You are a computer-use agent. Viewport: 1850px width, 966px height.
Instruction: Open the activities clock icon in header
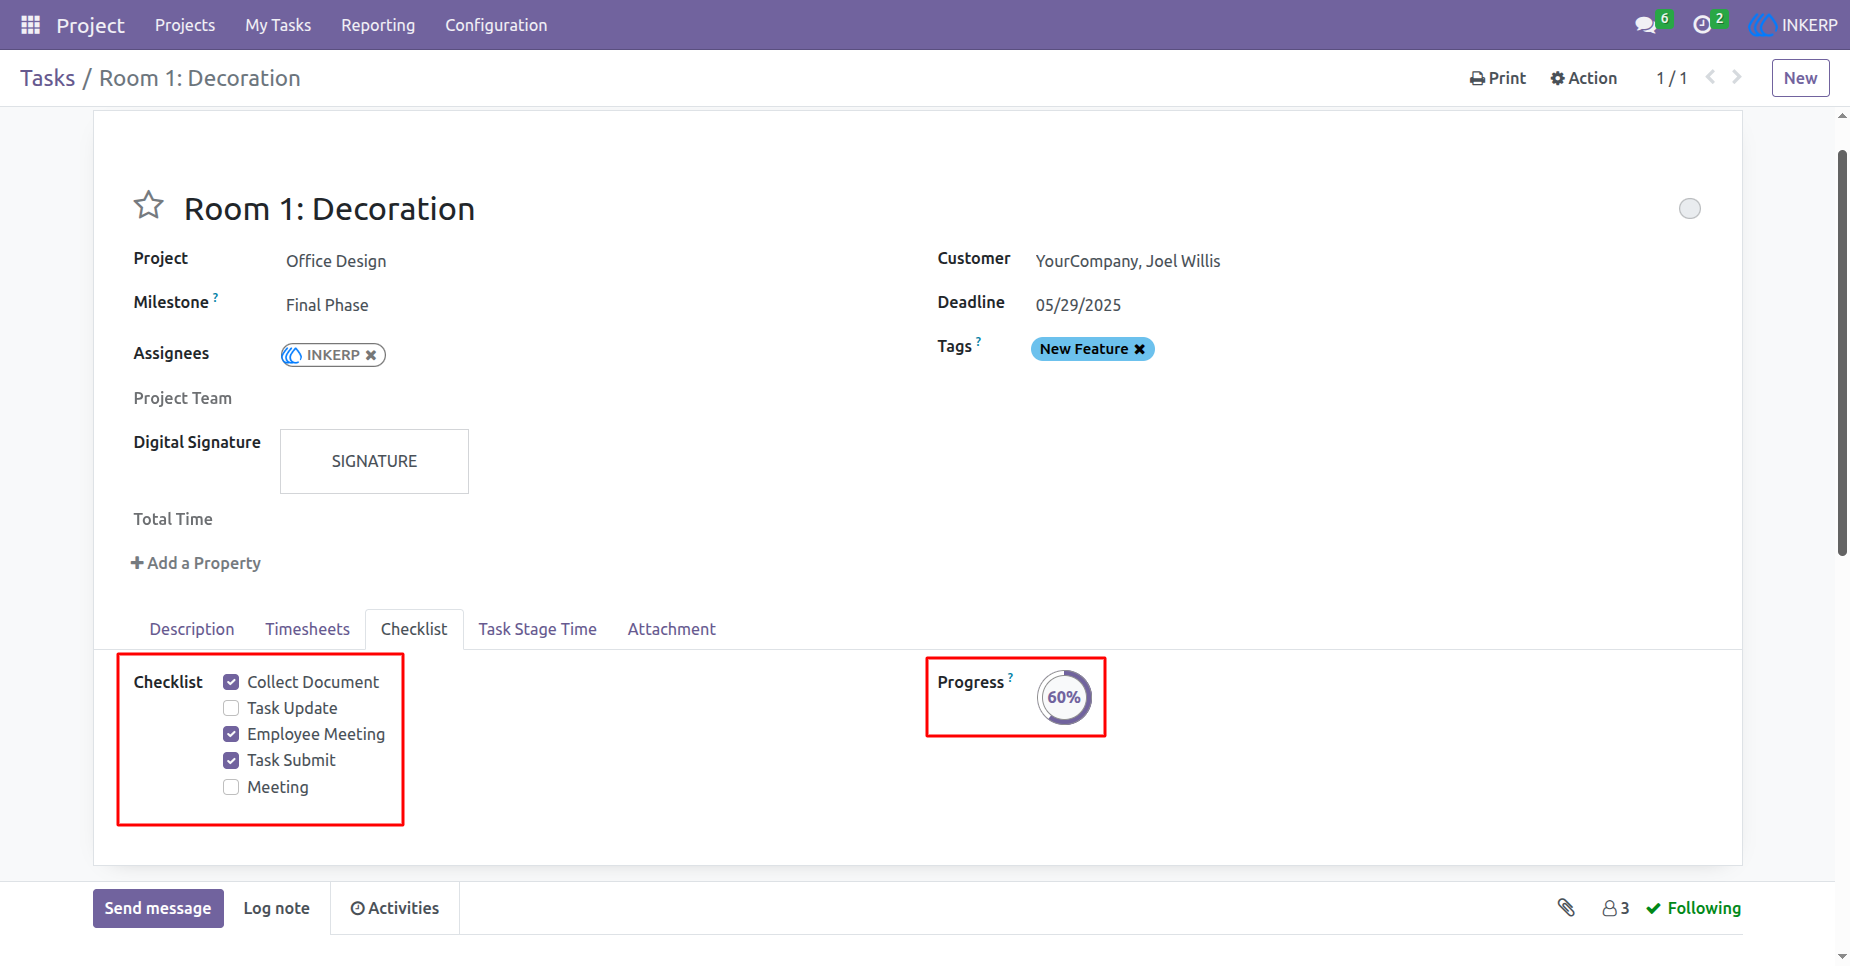[1702, 25]
